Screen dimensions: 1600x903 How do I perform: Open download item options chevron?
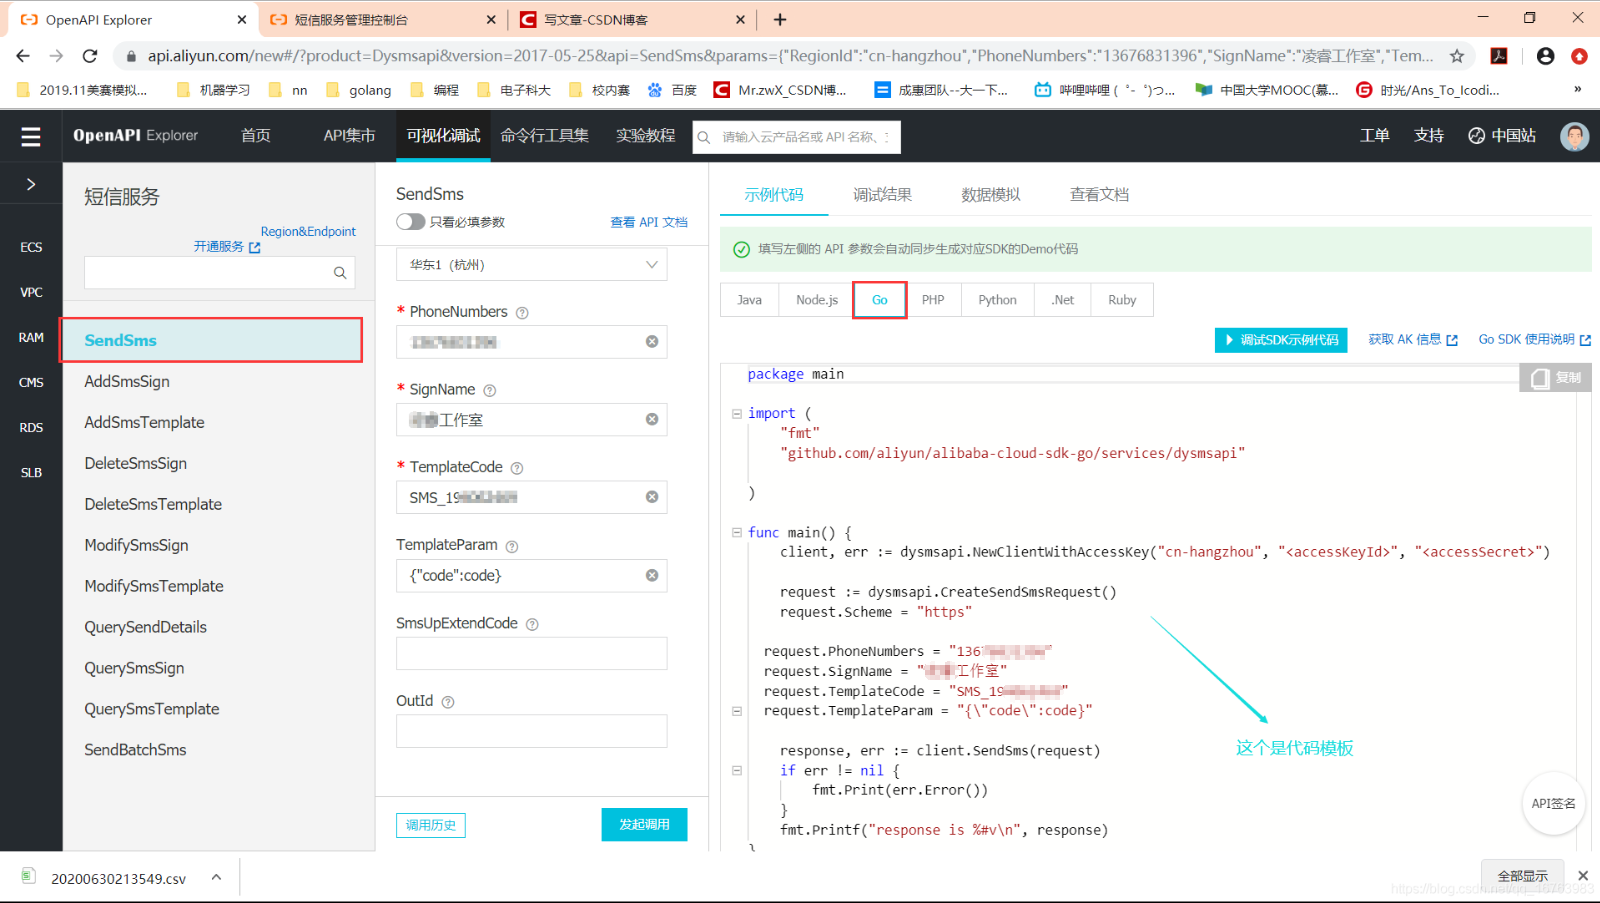216,878
